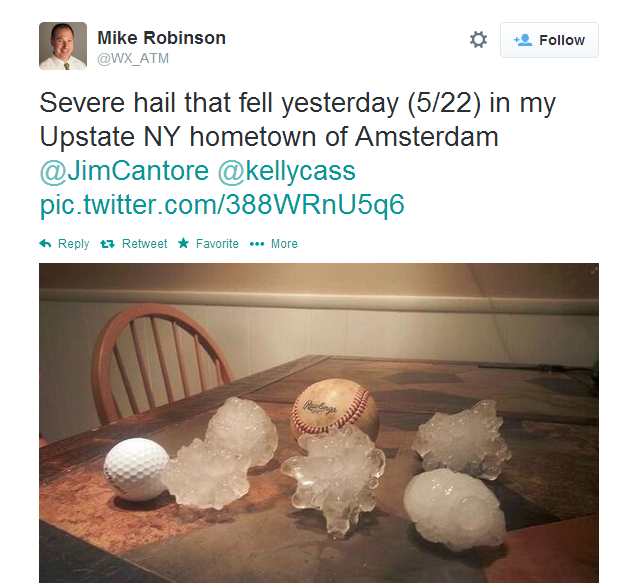Expand the More actions menu

284,244
